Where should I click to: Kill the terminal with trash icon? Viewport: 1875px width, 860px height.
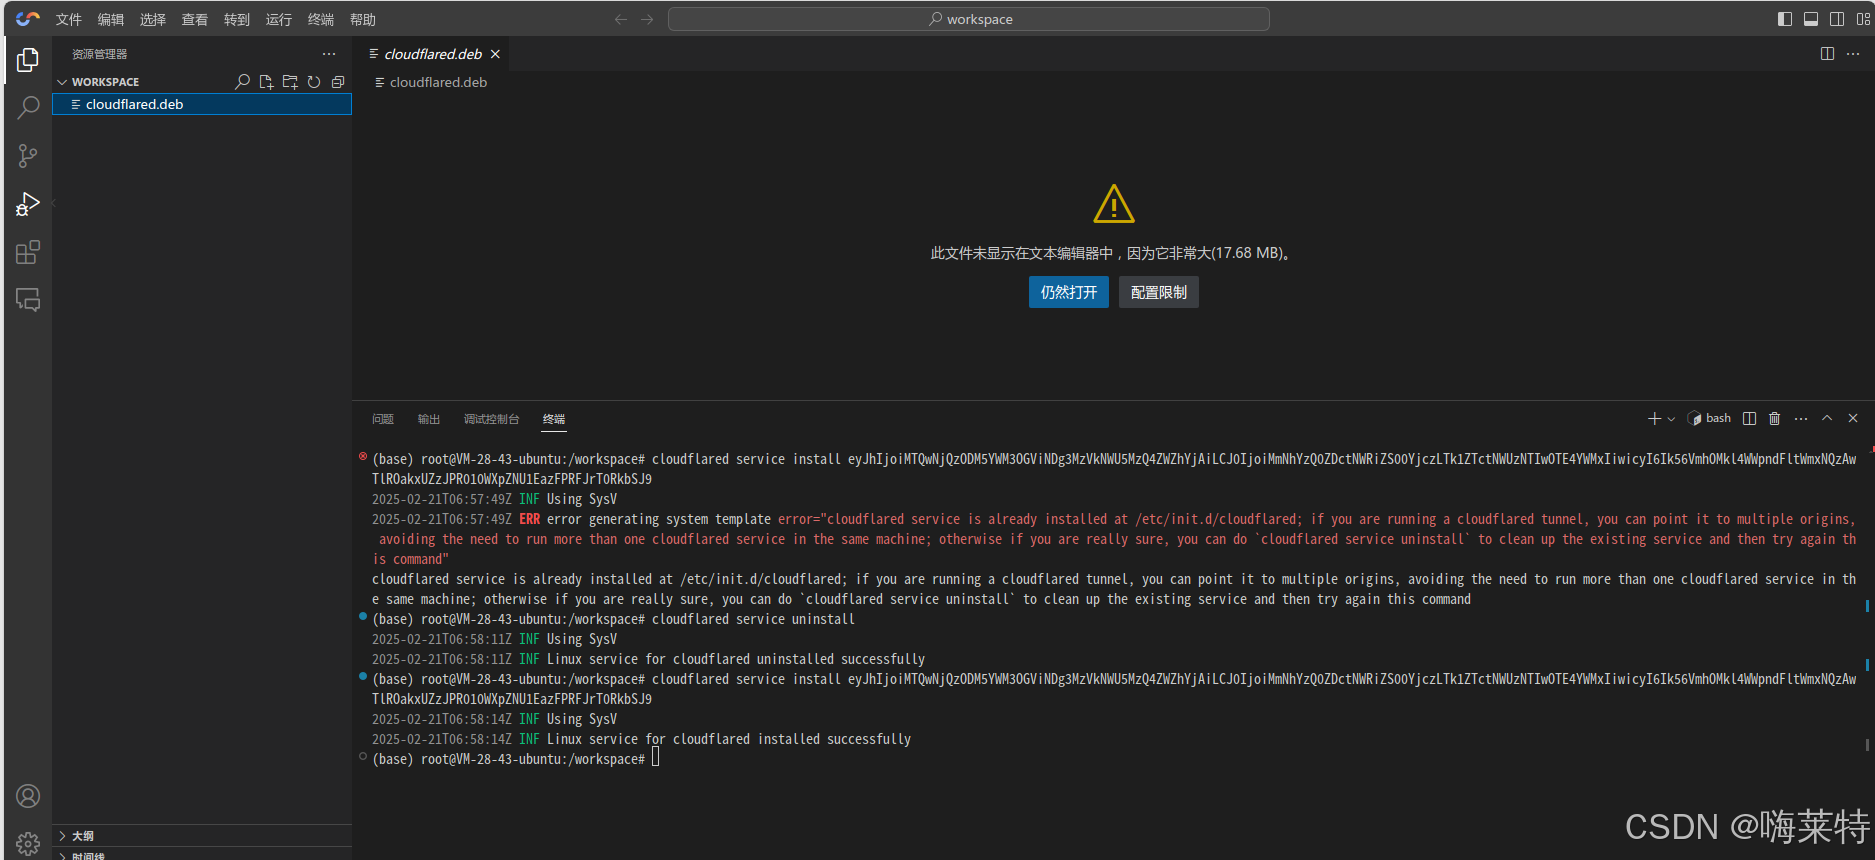(x=1775, y=419)
